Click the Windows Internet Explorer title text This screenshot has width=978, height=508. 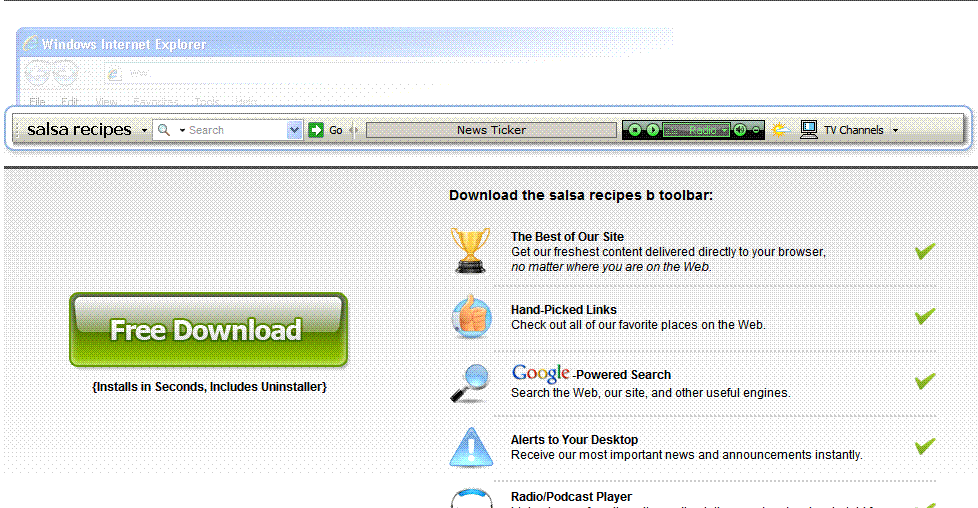[x=124, y=44]
